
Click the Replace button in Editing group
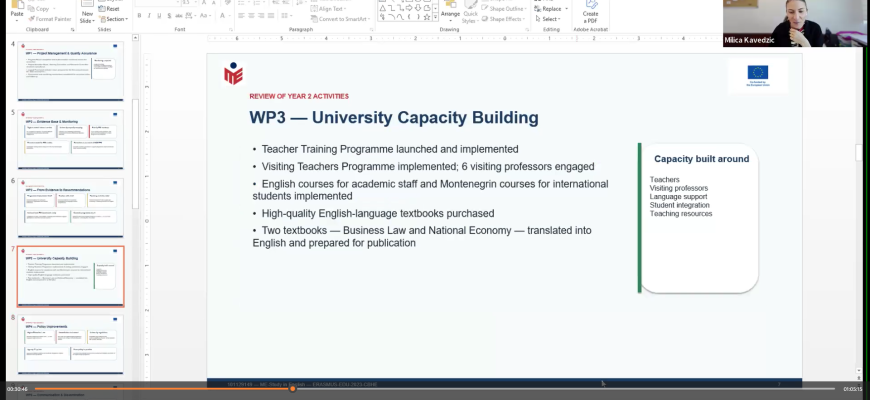550,9
